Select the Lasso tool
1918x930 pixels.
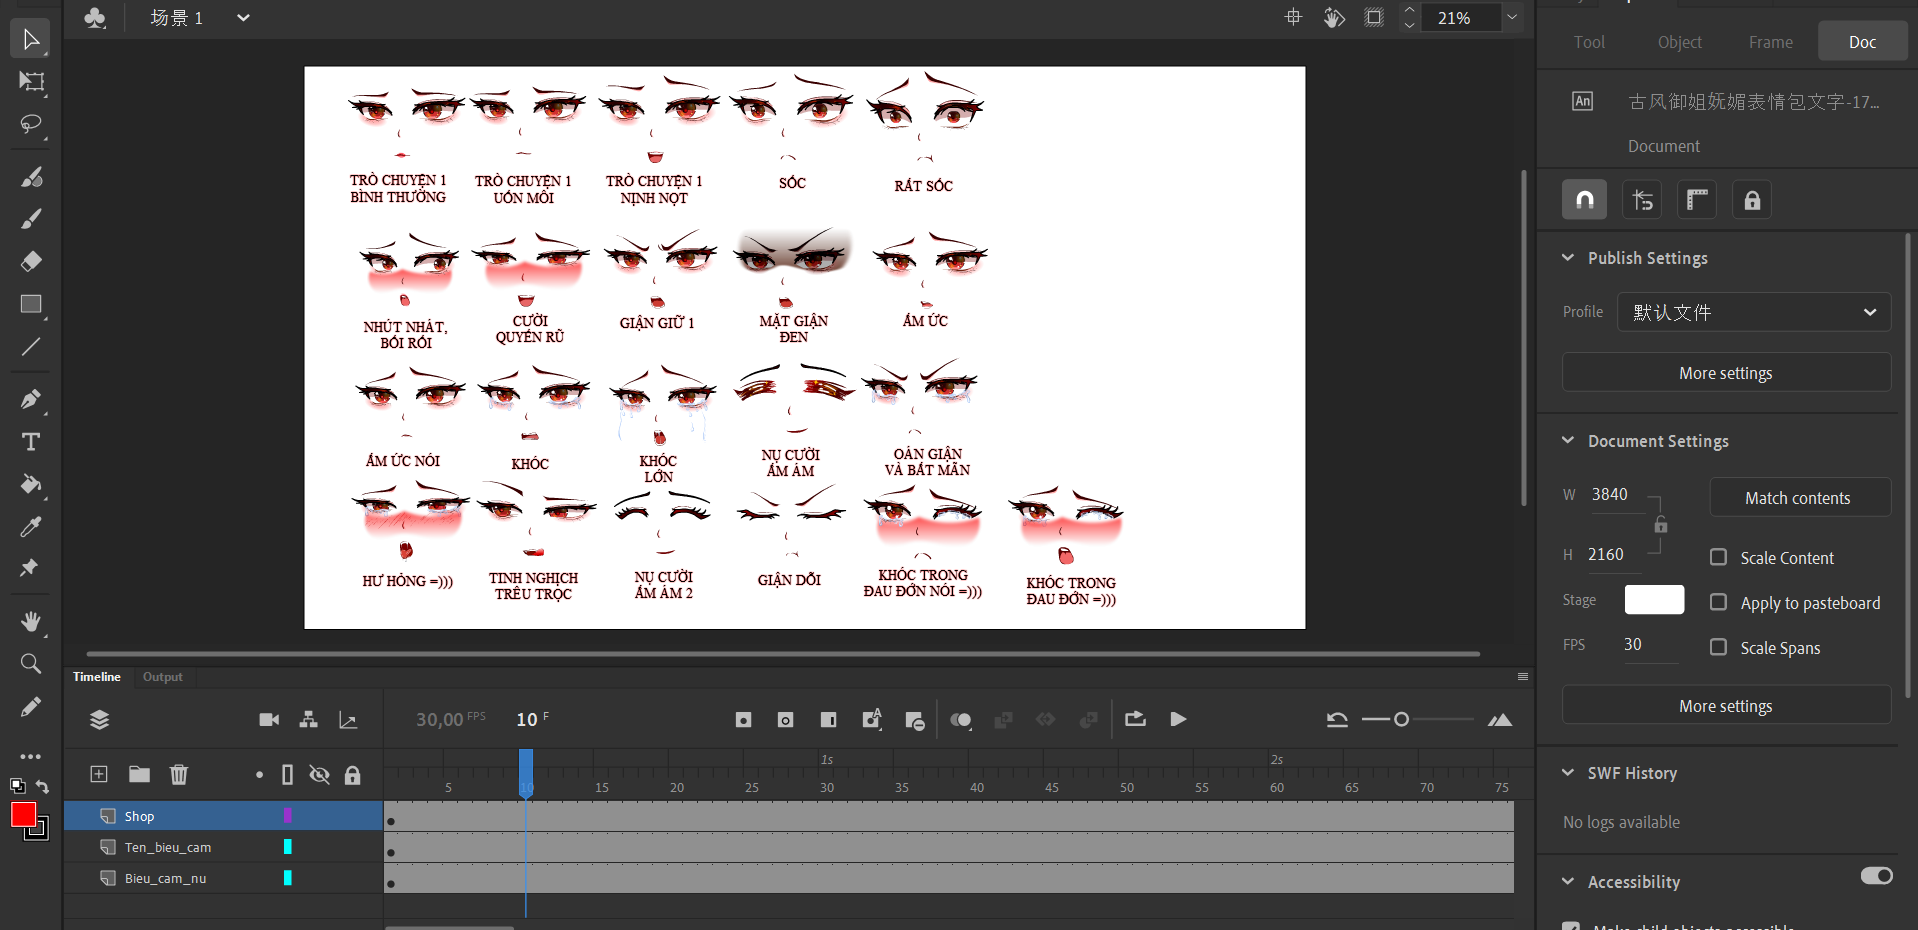click(x=31, y=124)
